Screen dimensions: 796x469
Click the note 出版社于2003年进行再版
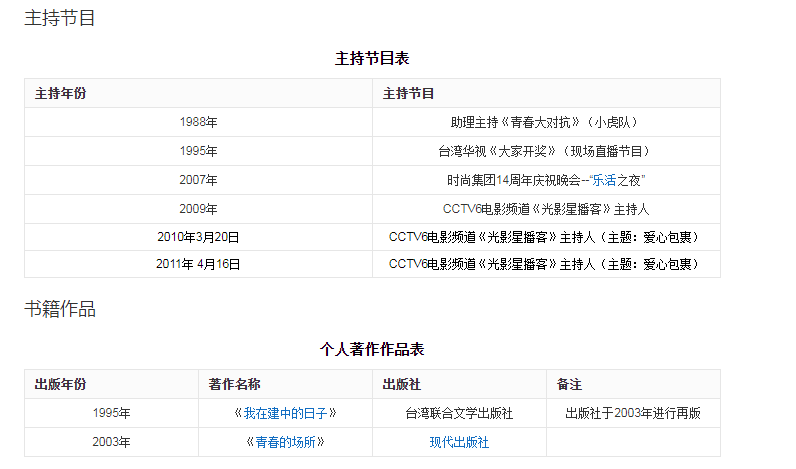coord(633,413)
